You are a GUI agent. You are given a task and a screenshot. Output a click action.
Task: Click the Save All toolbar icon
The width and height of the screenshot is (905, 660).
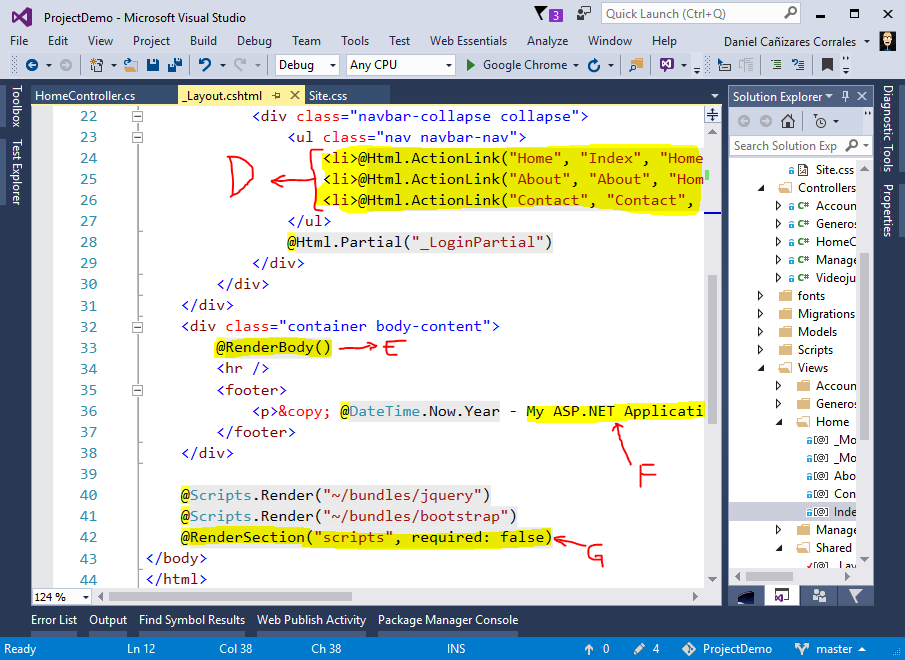175,65
